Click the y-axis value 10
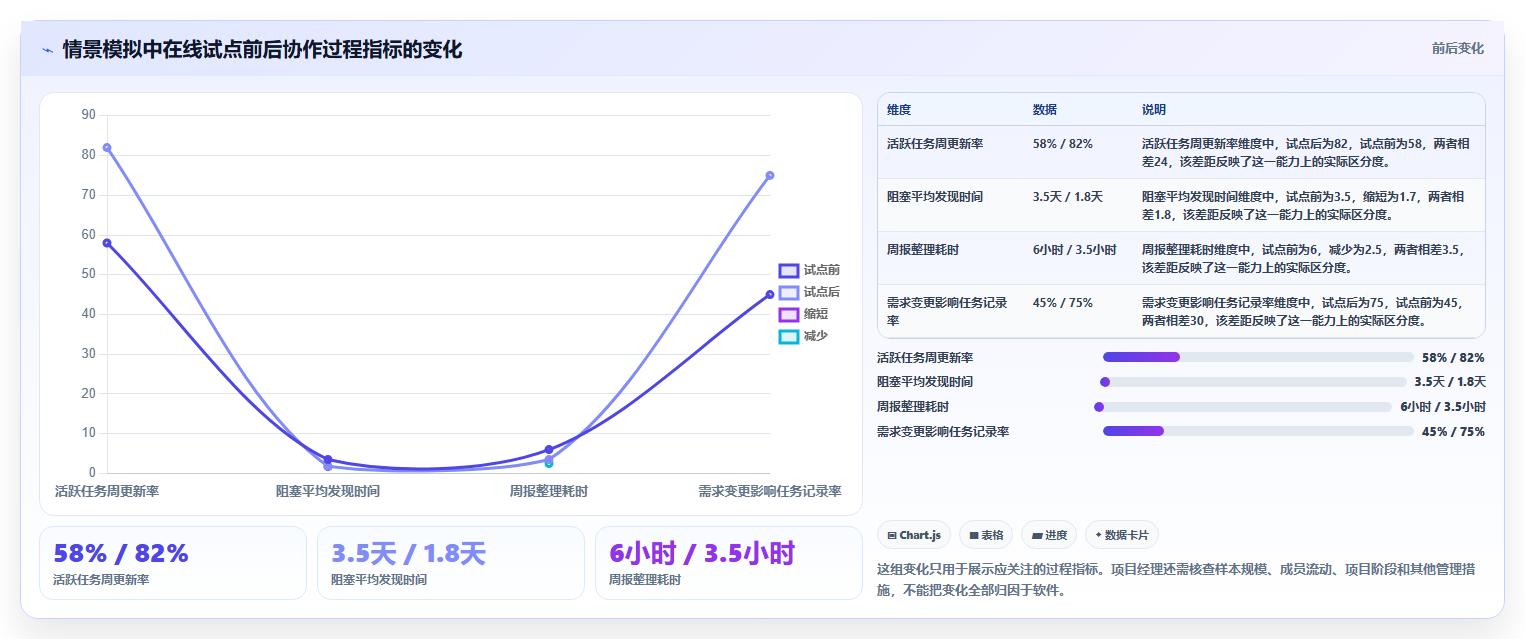The width and height of the screenshot is (1525, 639). click(x=89, y=433)
